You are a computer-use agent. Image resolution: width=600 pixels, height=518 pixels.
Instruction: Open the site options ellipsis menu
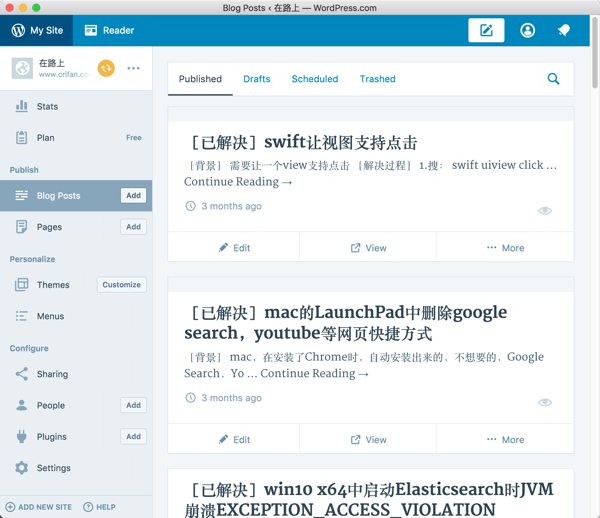133,68
